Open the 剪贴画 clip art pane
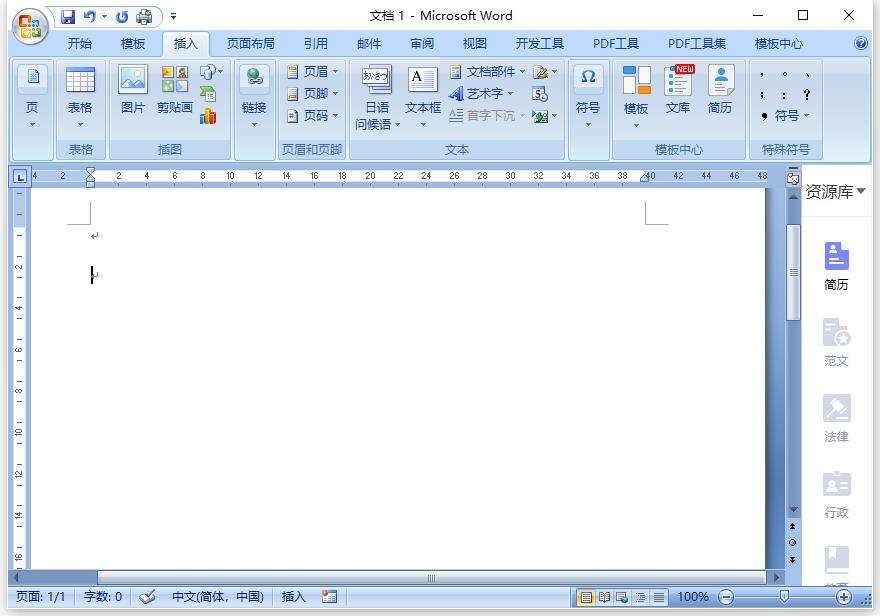 [x=175, y=90]
